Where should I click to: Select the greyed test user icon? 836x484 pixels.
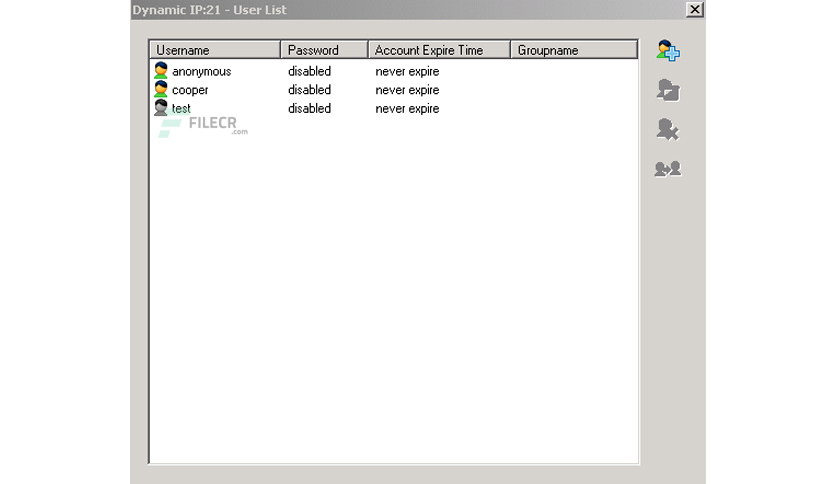[x=160, y=108]
